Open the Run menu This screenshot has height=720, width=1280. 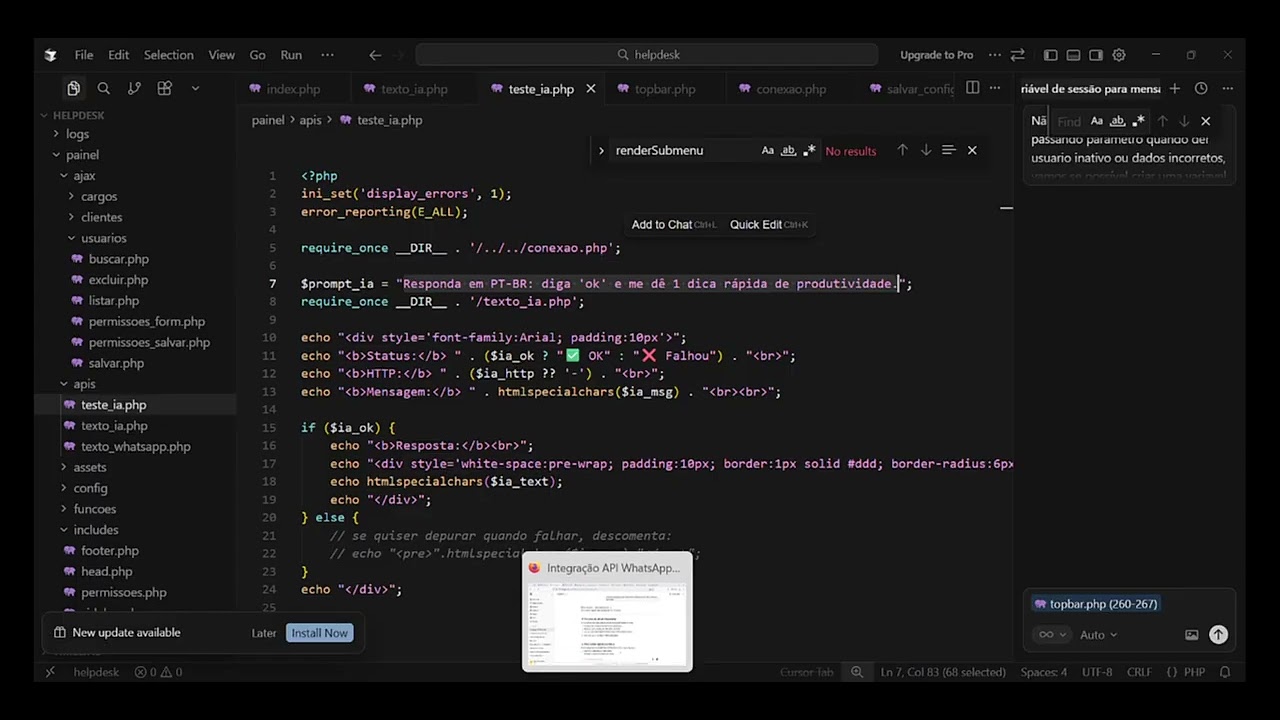291,55
